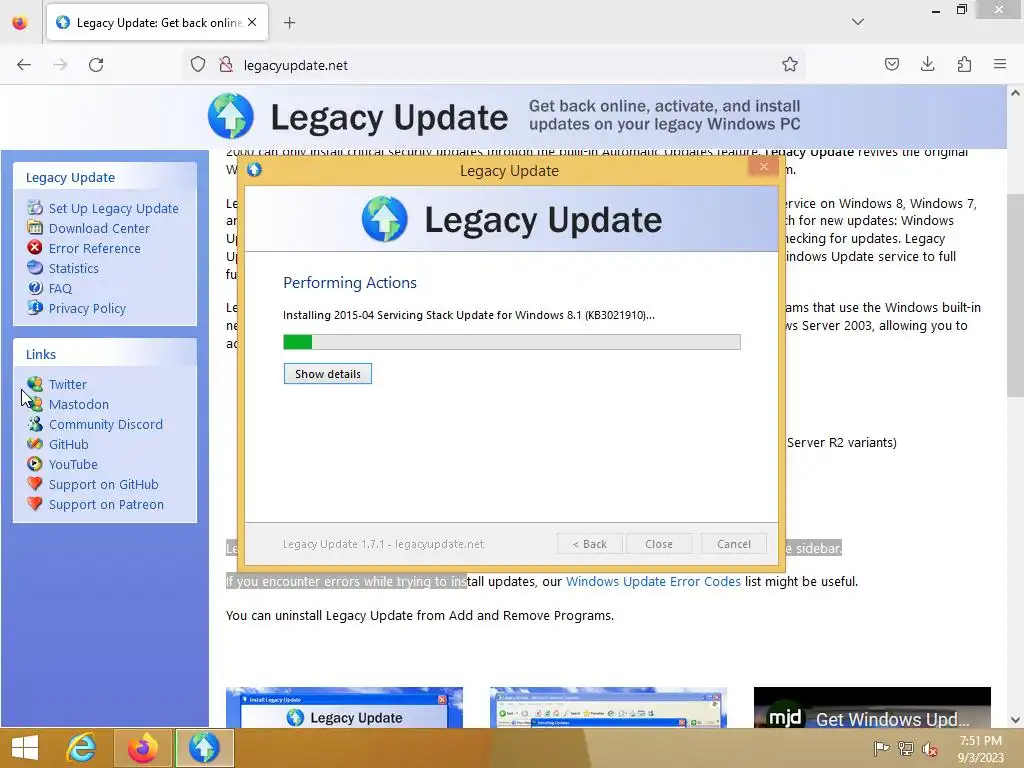Click the Support on Patreon heart icon
This screenshot has height=768, width=1024.
click(x=35, y=504)
